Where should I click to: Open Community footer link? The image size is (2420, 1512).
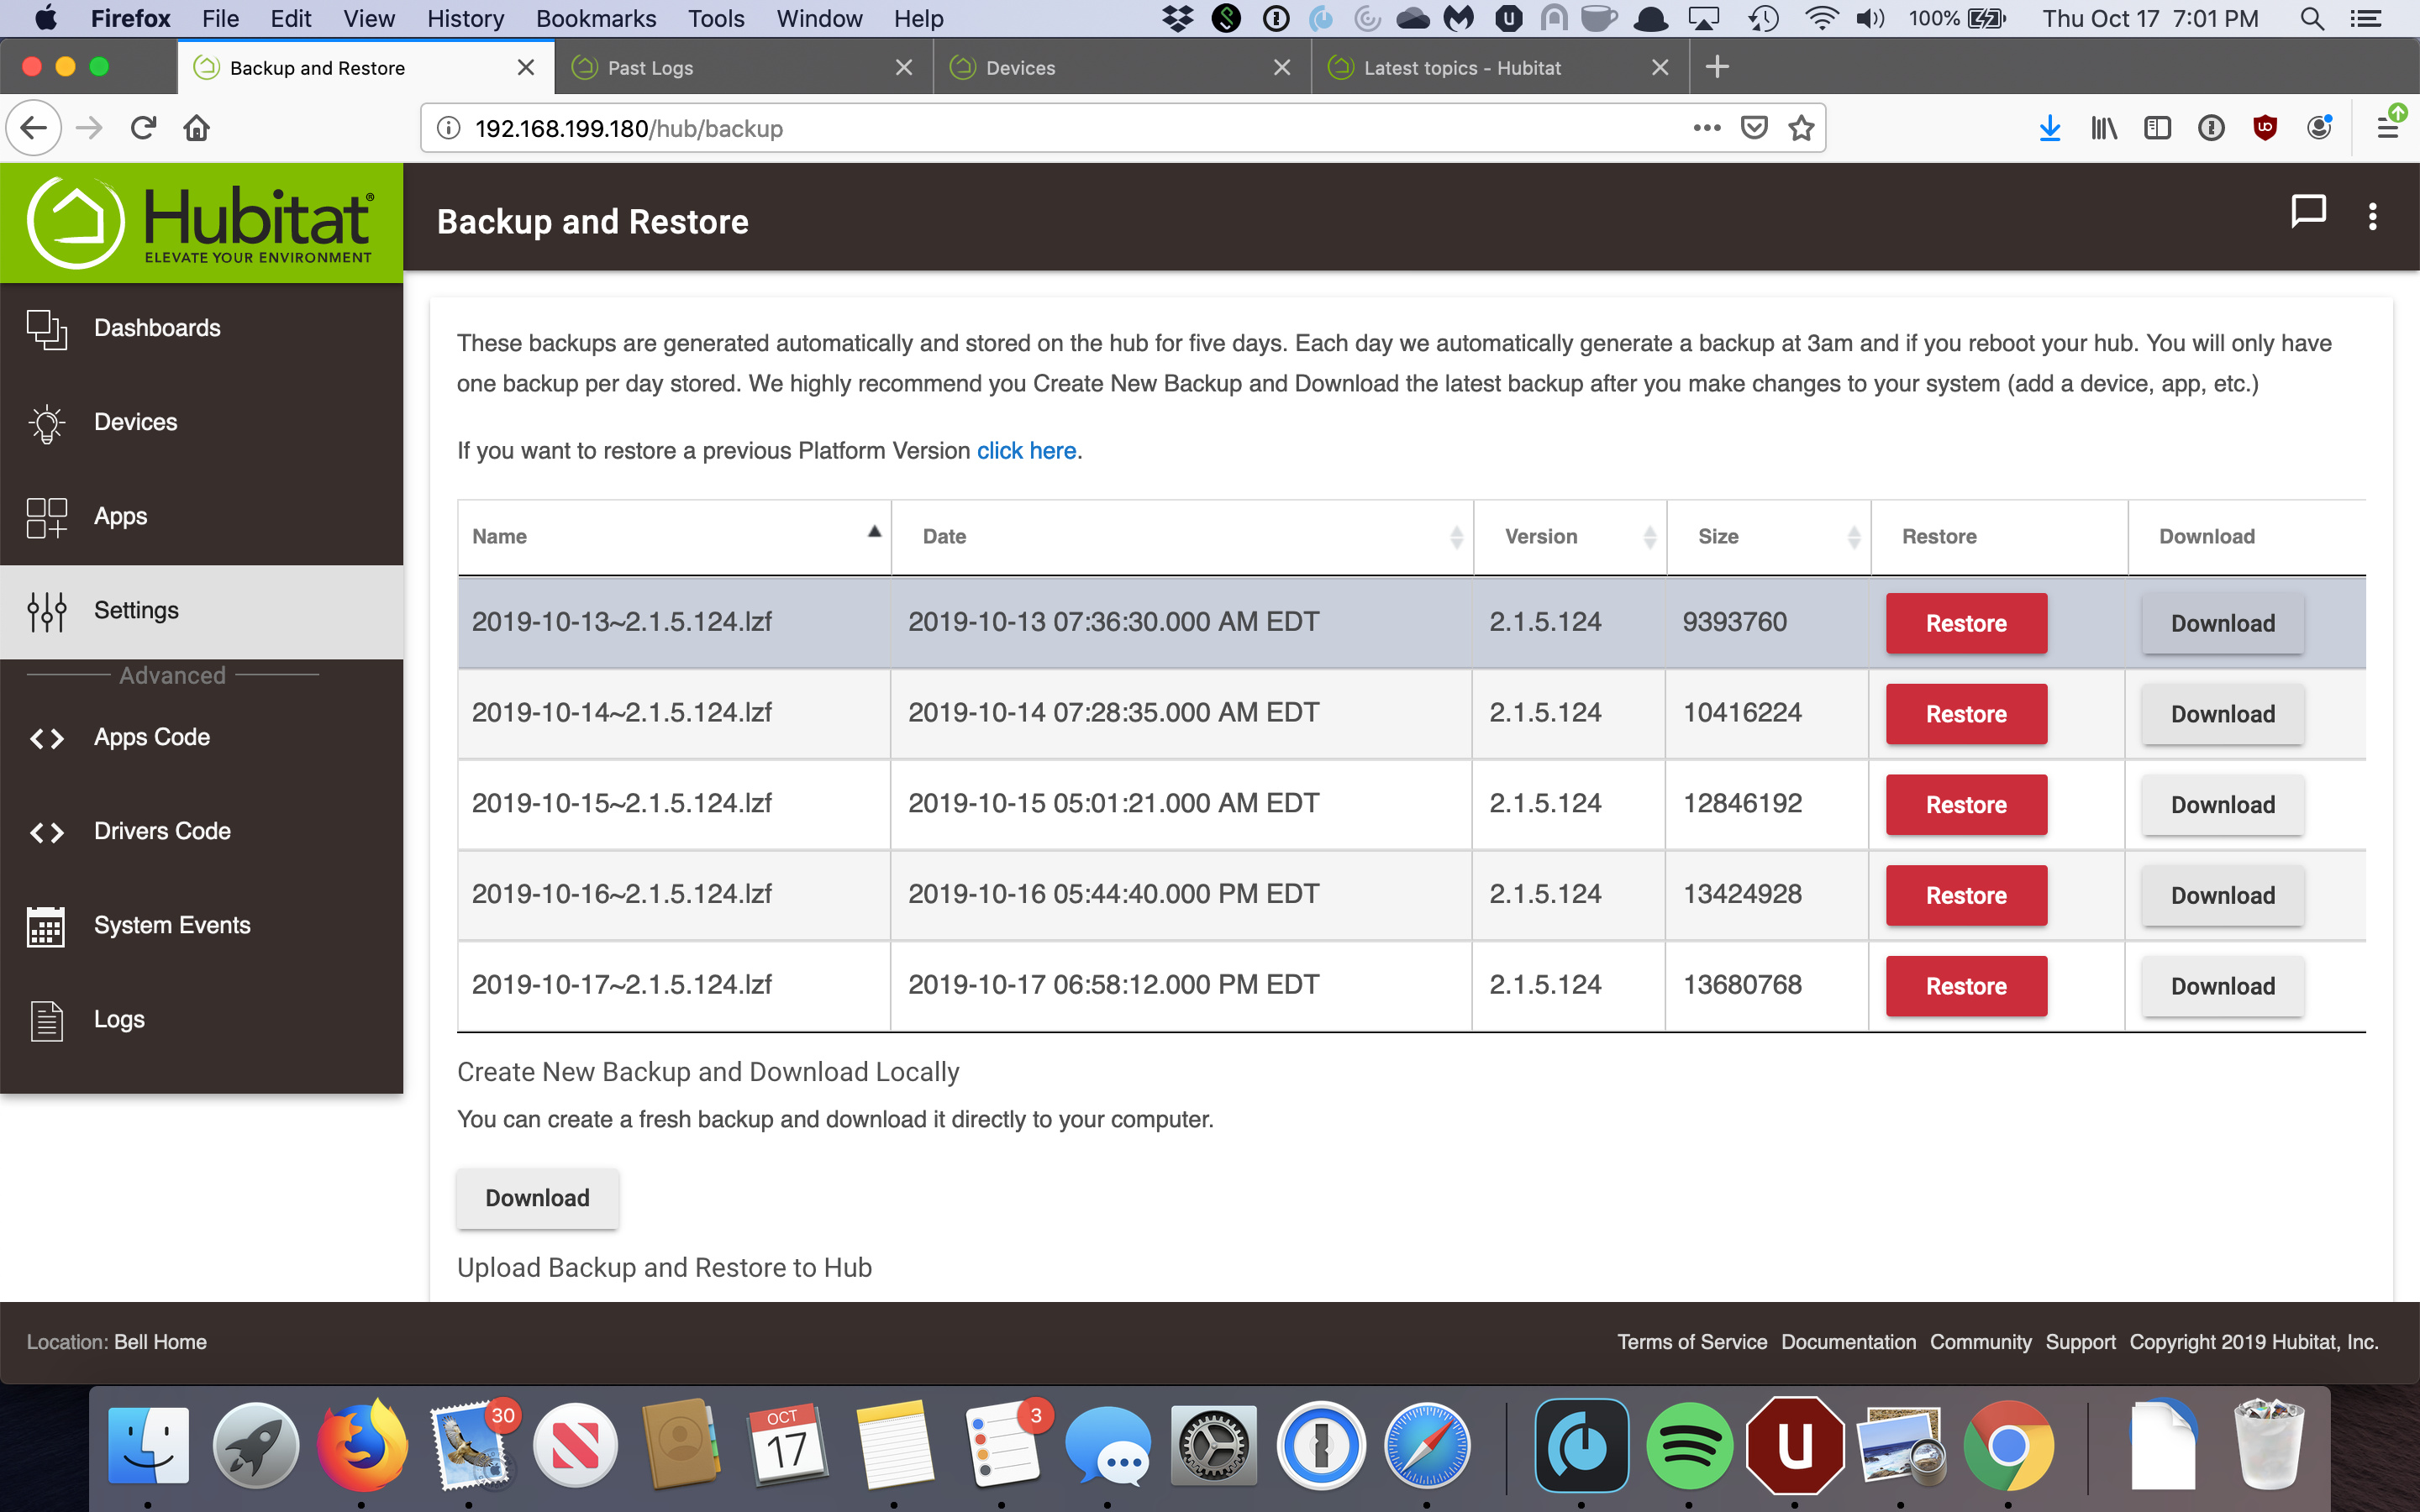pyautogui.click(x=1980, y=1342)
